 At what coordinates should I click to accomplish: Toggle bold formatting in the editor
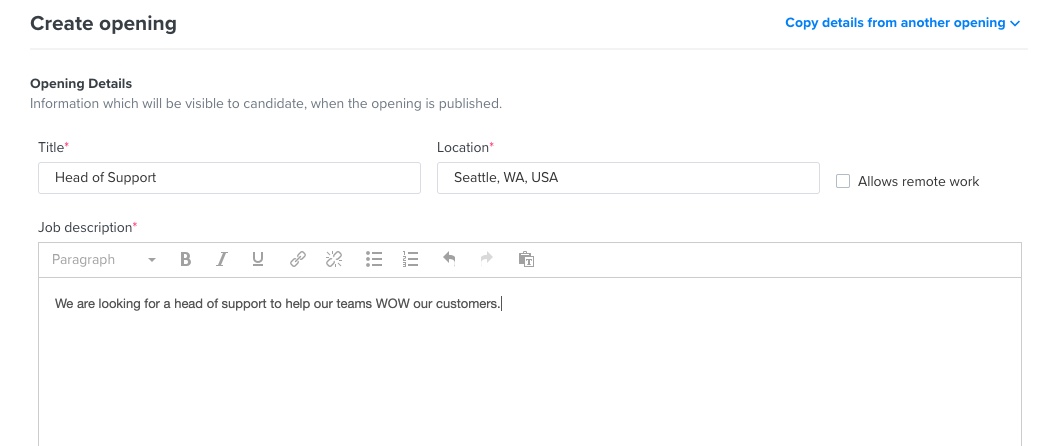185,260
